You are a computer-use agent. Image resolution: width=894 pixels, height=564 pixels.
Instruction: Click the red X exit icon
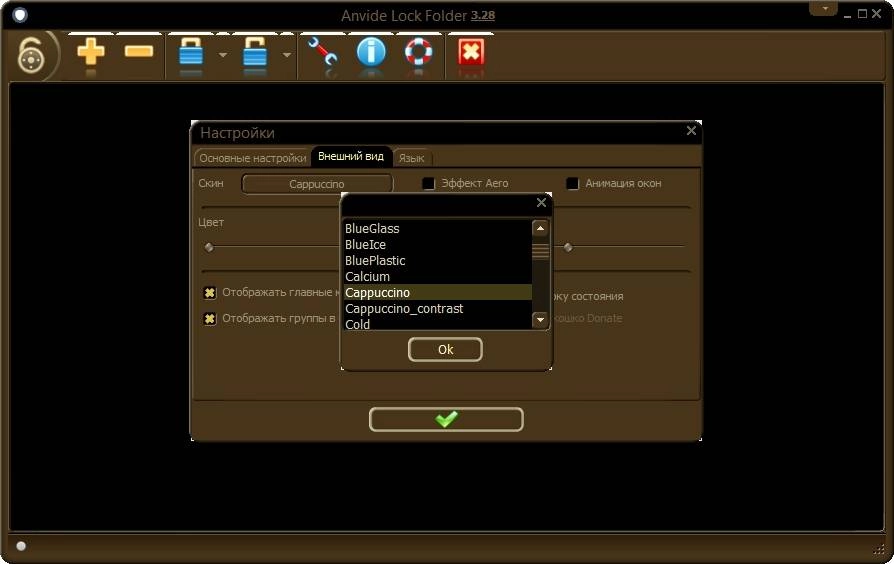[472, 52]
